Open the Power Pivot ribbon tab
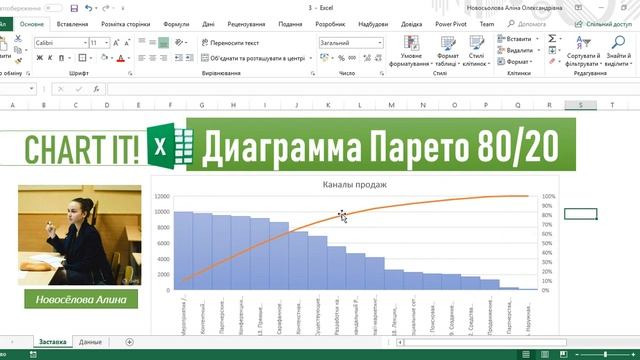Viewport: 640px width, 360px height. 451,24
